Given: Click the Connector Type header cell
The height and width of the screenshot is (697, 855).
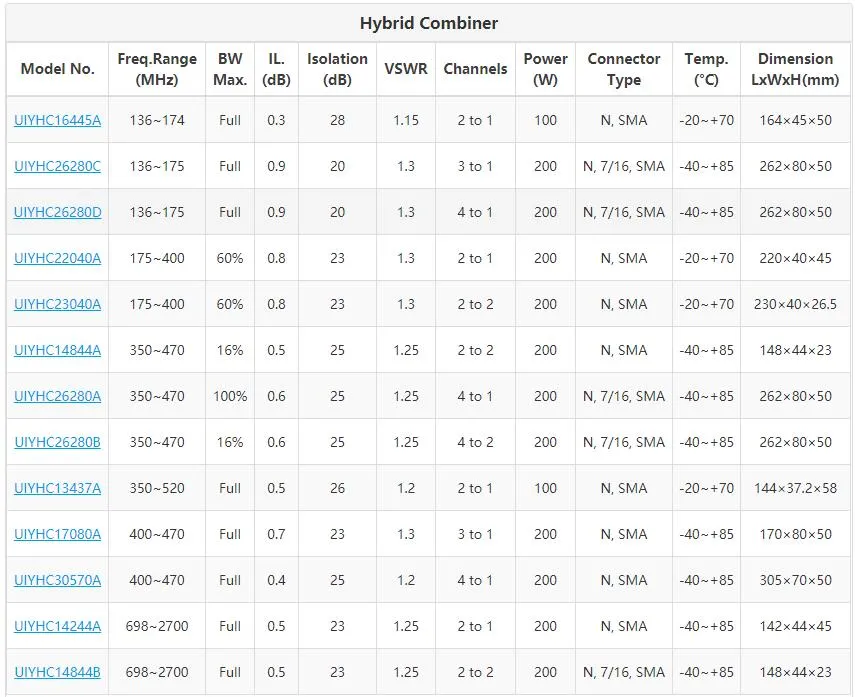Looking at the screenshot, I should 623,69.
